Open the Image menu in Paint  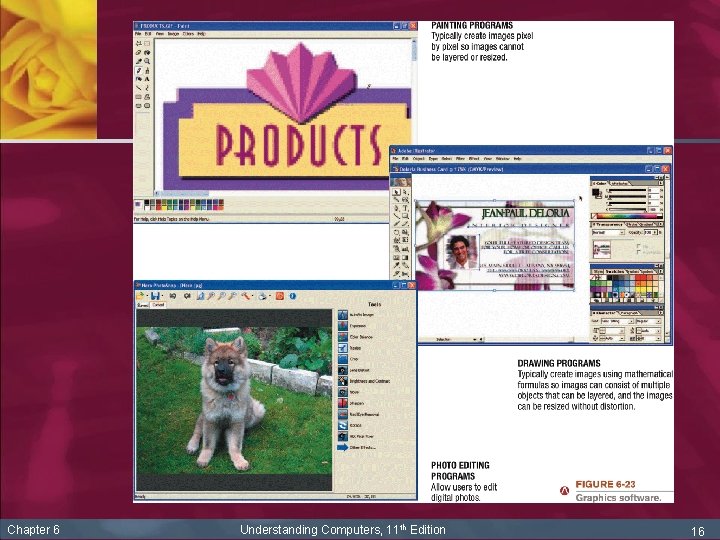pos(173,34)
